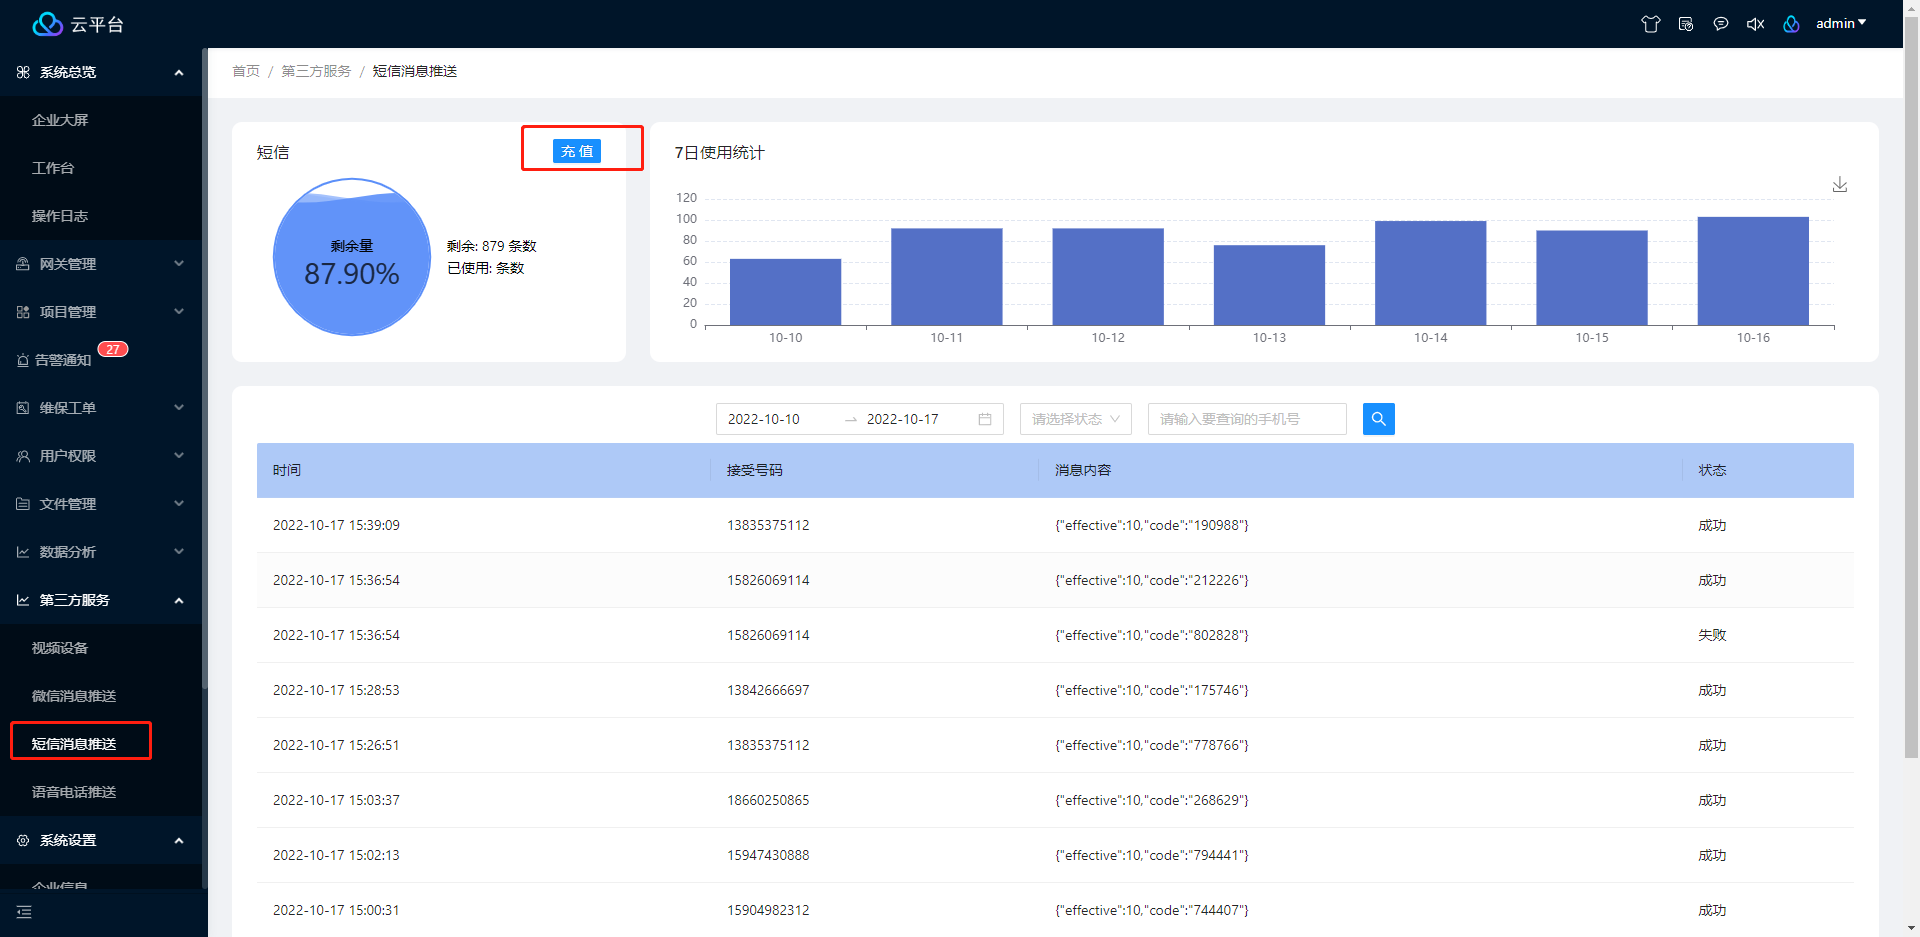Open the admin user dropdown
The width and height of the screenshot is (1920, 937).
point(1841,23)
